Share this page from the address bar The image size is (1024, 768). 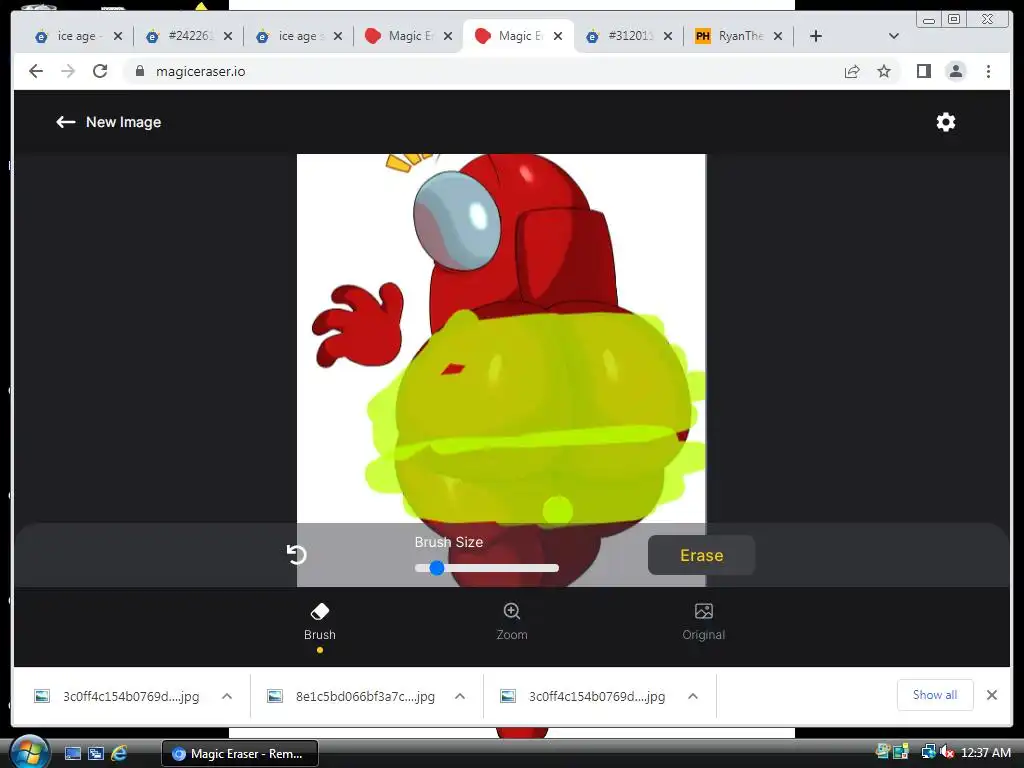tap(852, 71)
